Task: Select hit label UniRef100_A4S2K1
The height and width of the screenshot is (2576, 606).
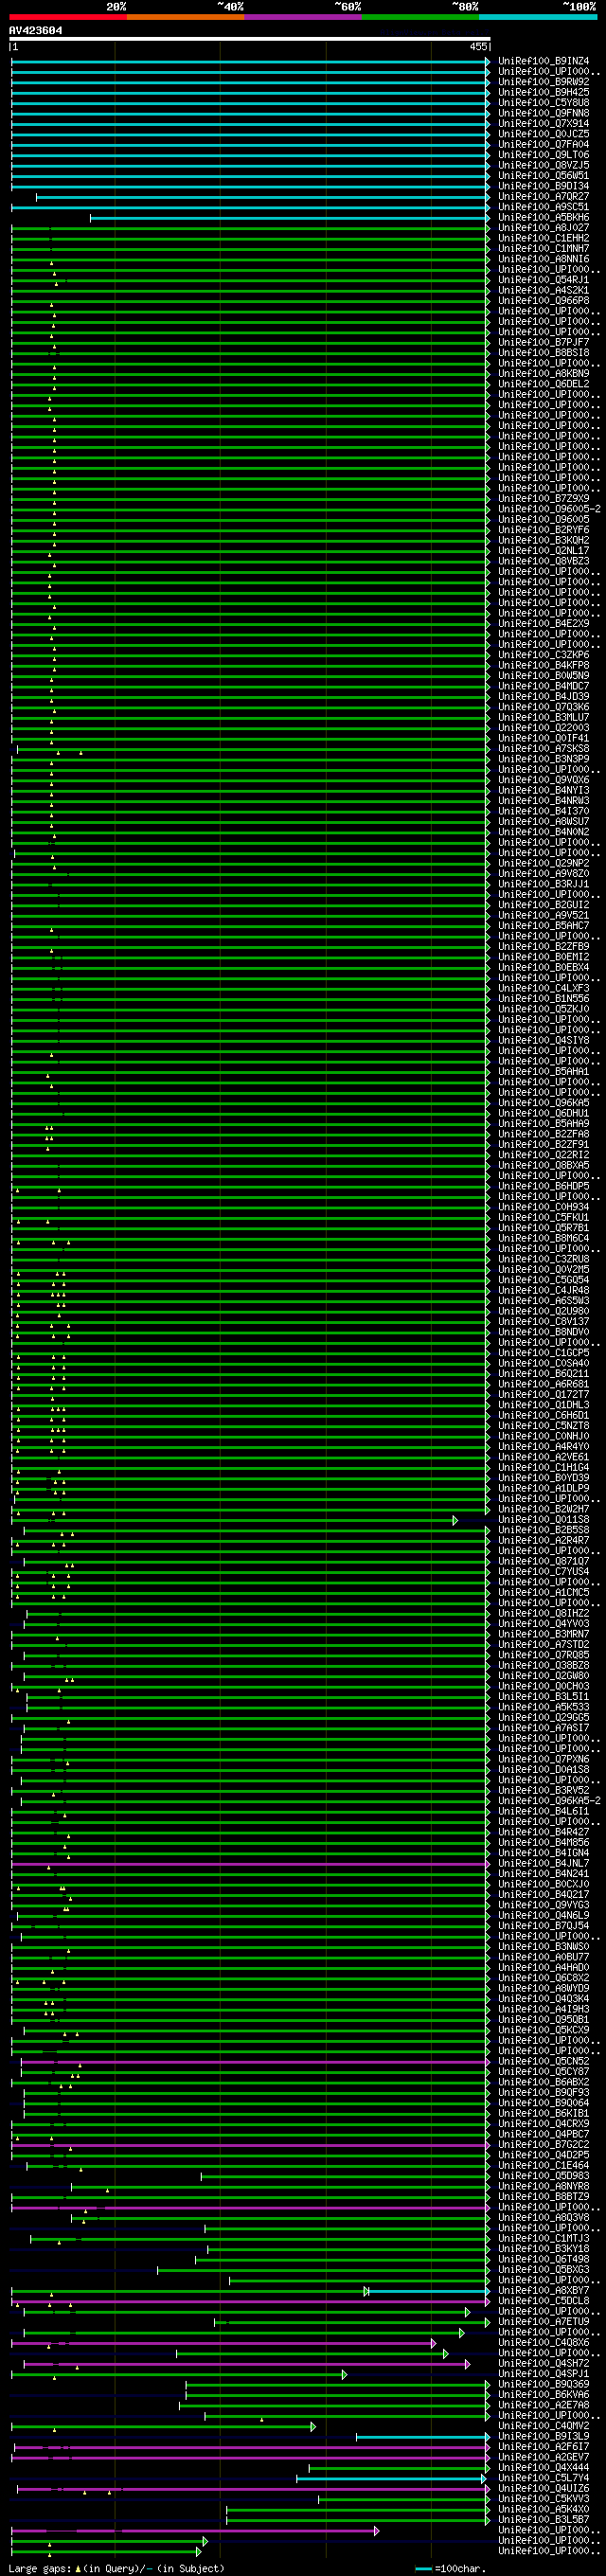Action: (544, 290)
